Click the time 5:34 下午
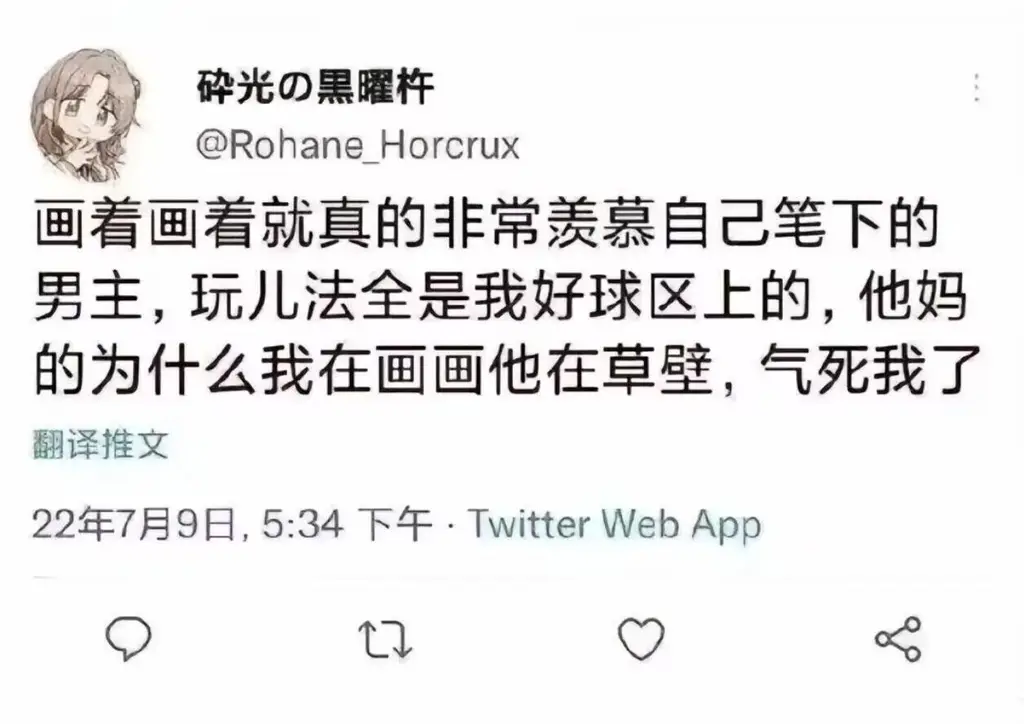 point(347,524)
